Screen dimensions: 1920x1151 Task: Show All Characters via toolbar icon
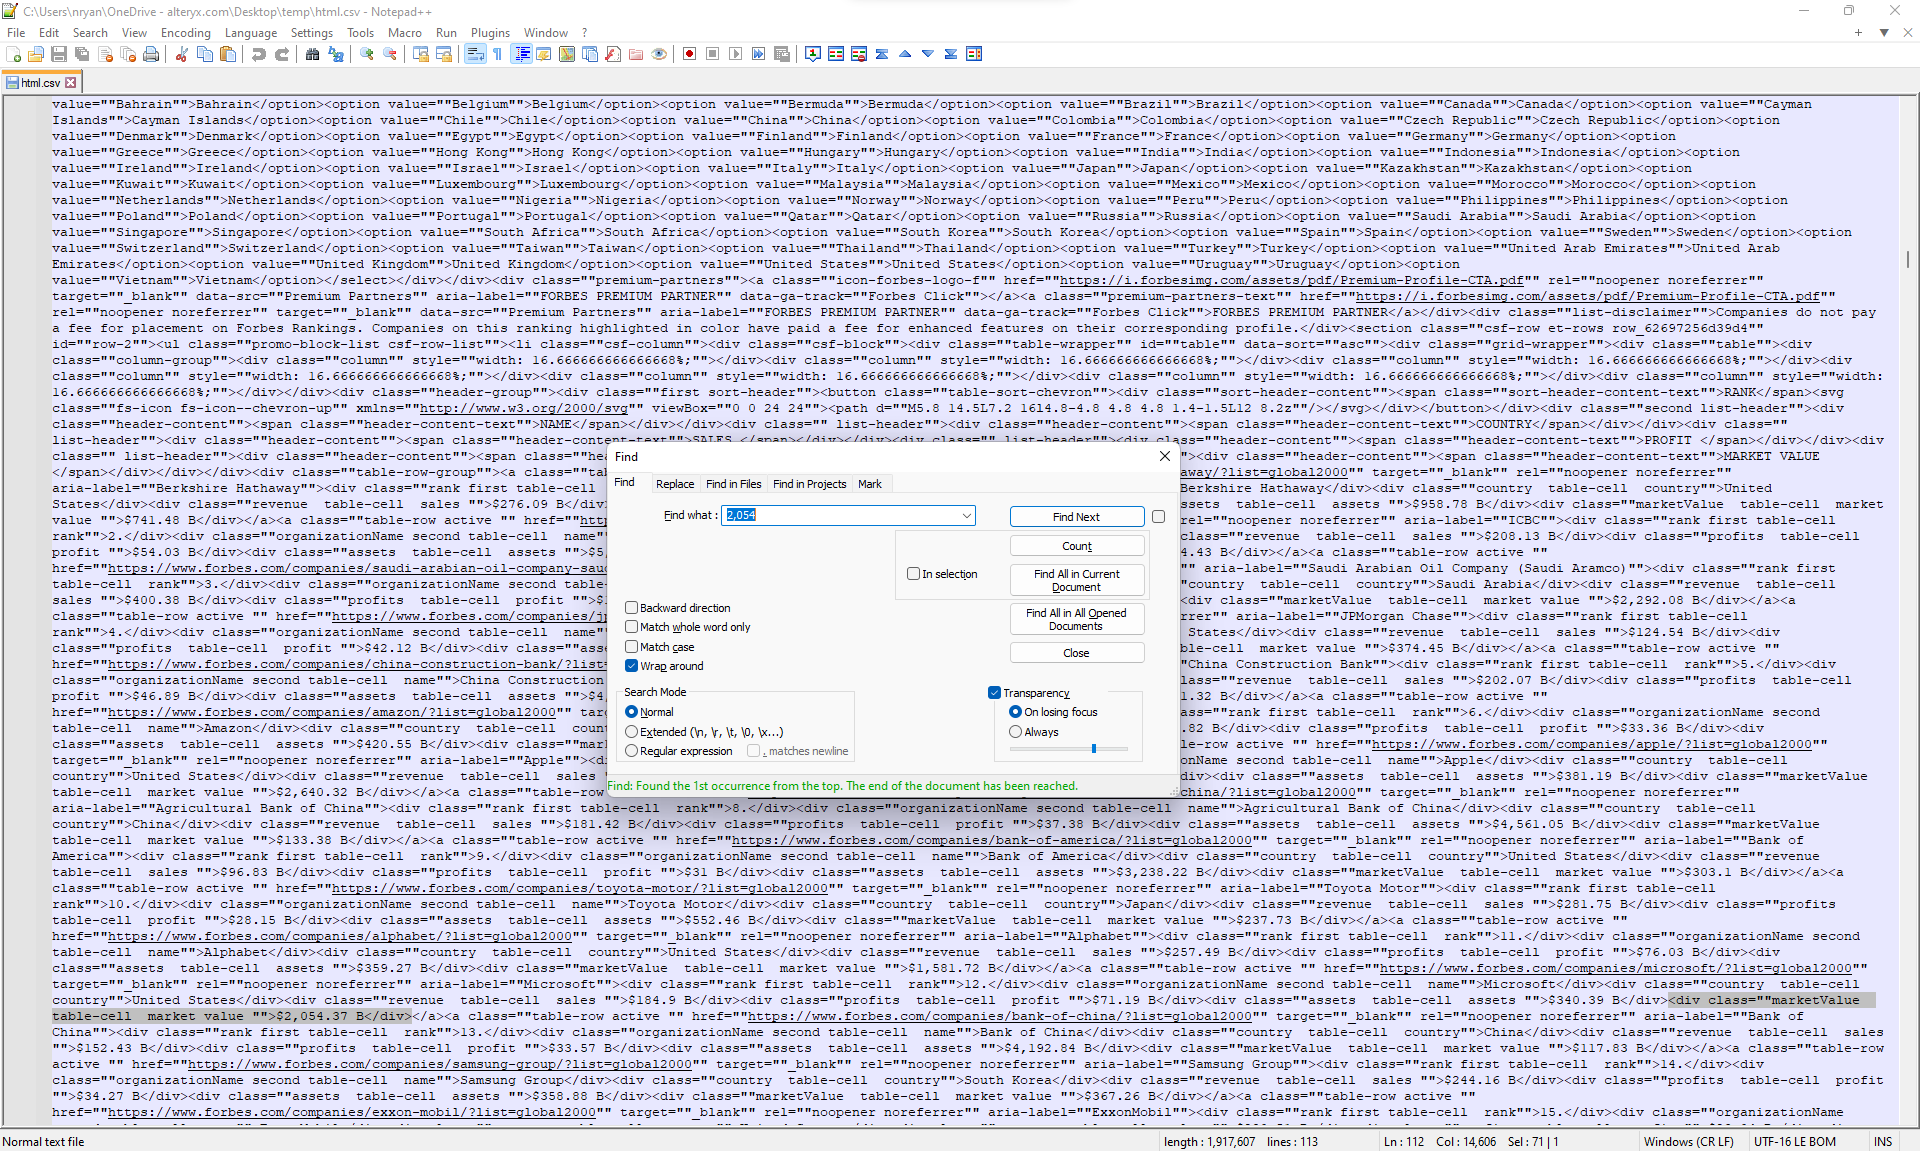[x=496, y=54]
